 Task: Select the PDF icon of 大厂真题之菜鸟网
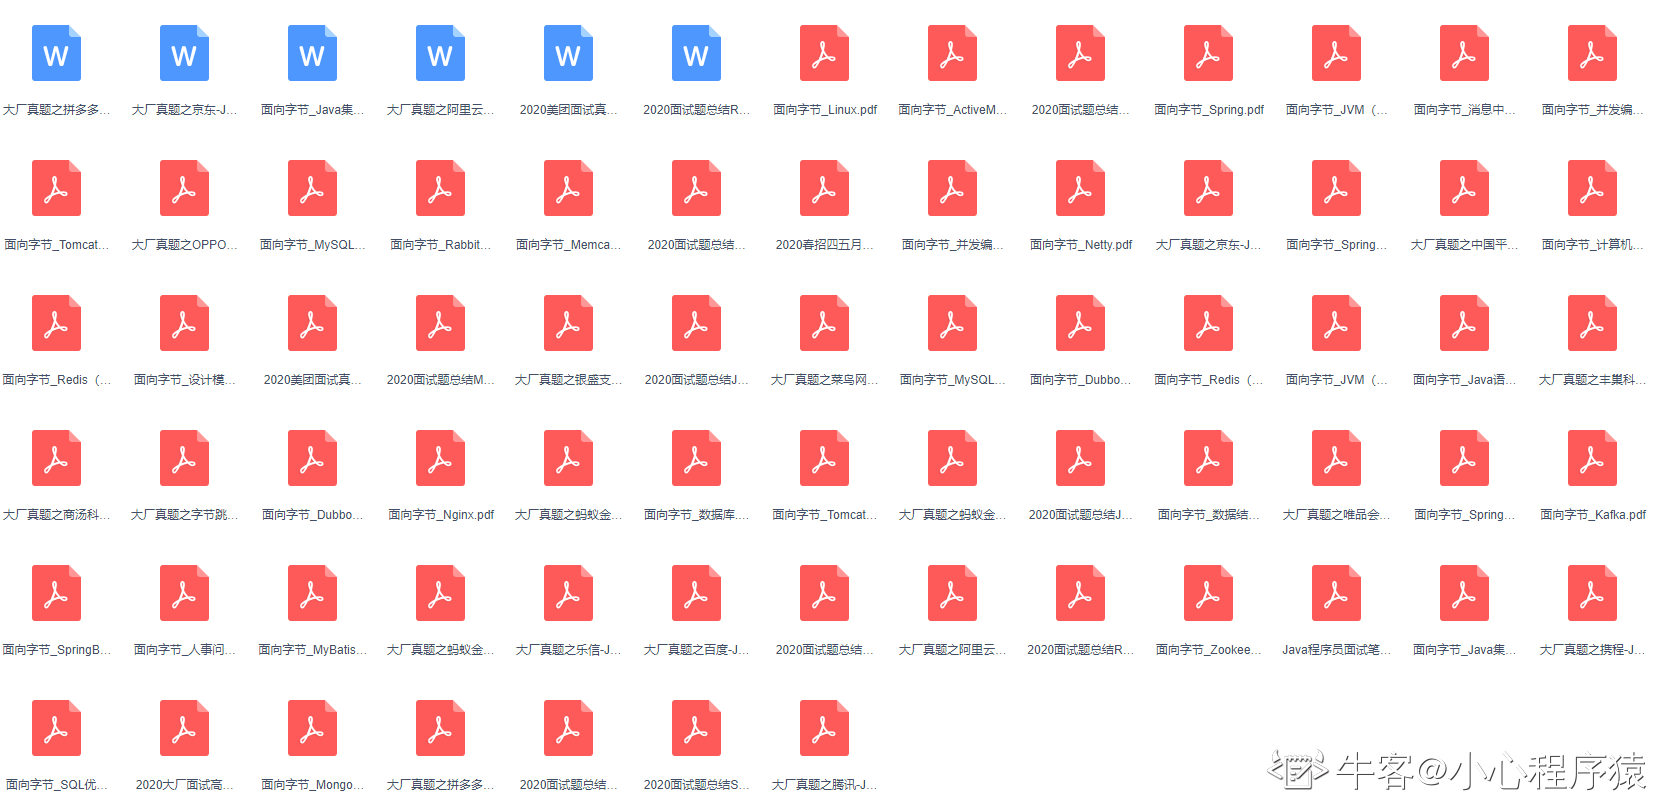[824, 323]
